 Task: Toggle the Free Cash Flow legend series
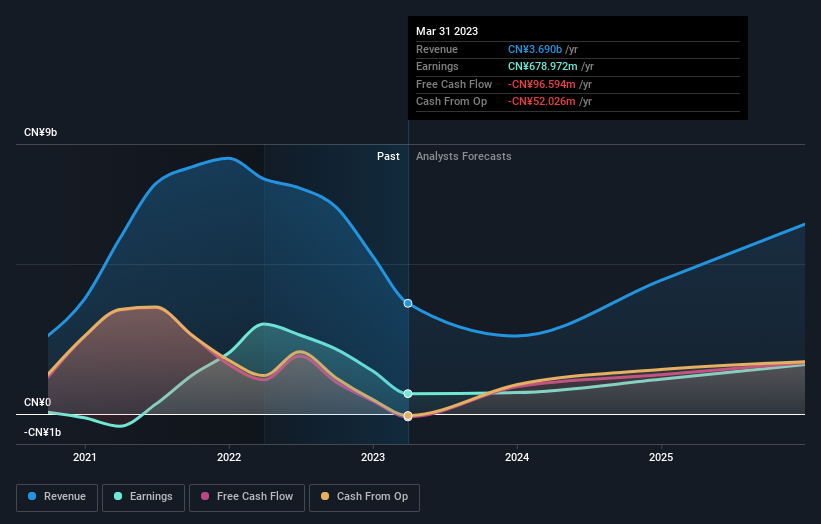click(247, 497)
